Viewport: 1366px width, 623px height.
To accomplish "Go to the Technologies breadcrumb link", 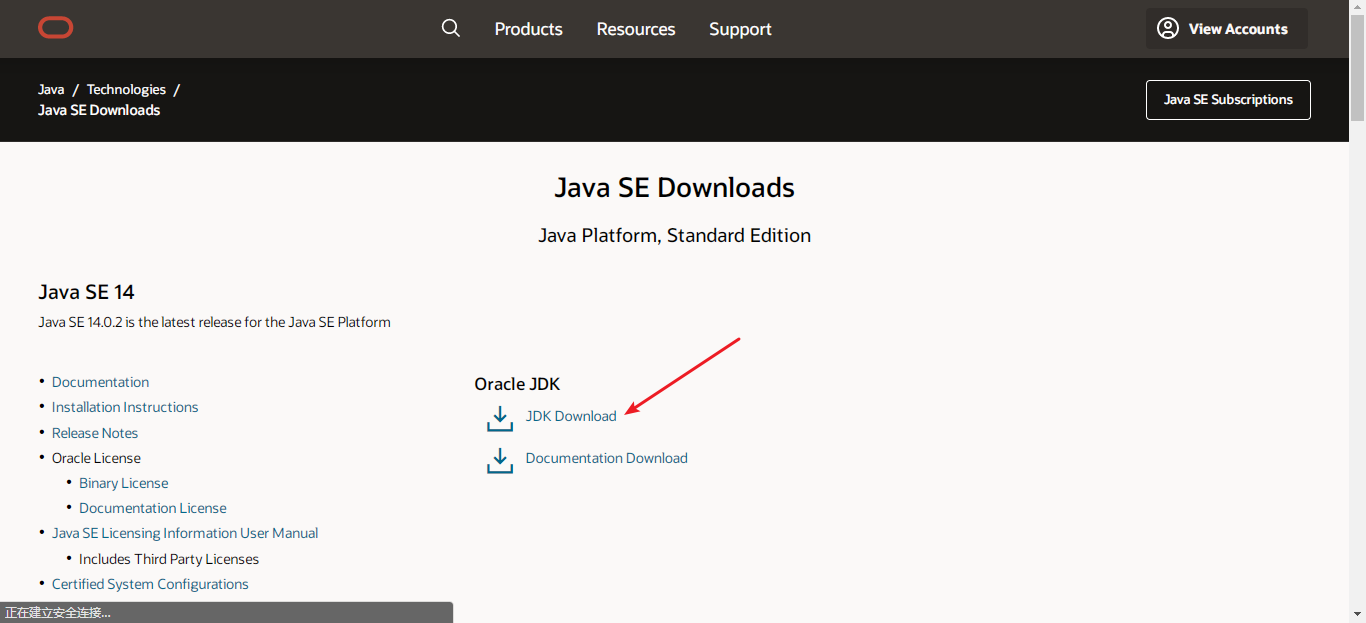I will click(126, 89).
